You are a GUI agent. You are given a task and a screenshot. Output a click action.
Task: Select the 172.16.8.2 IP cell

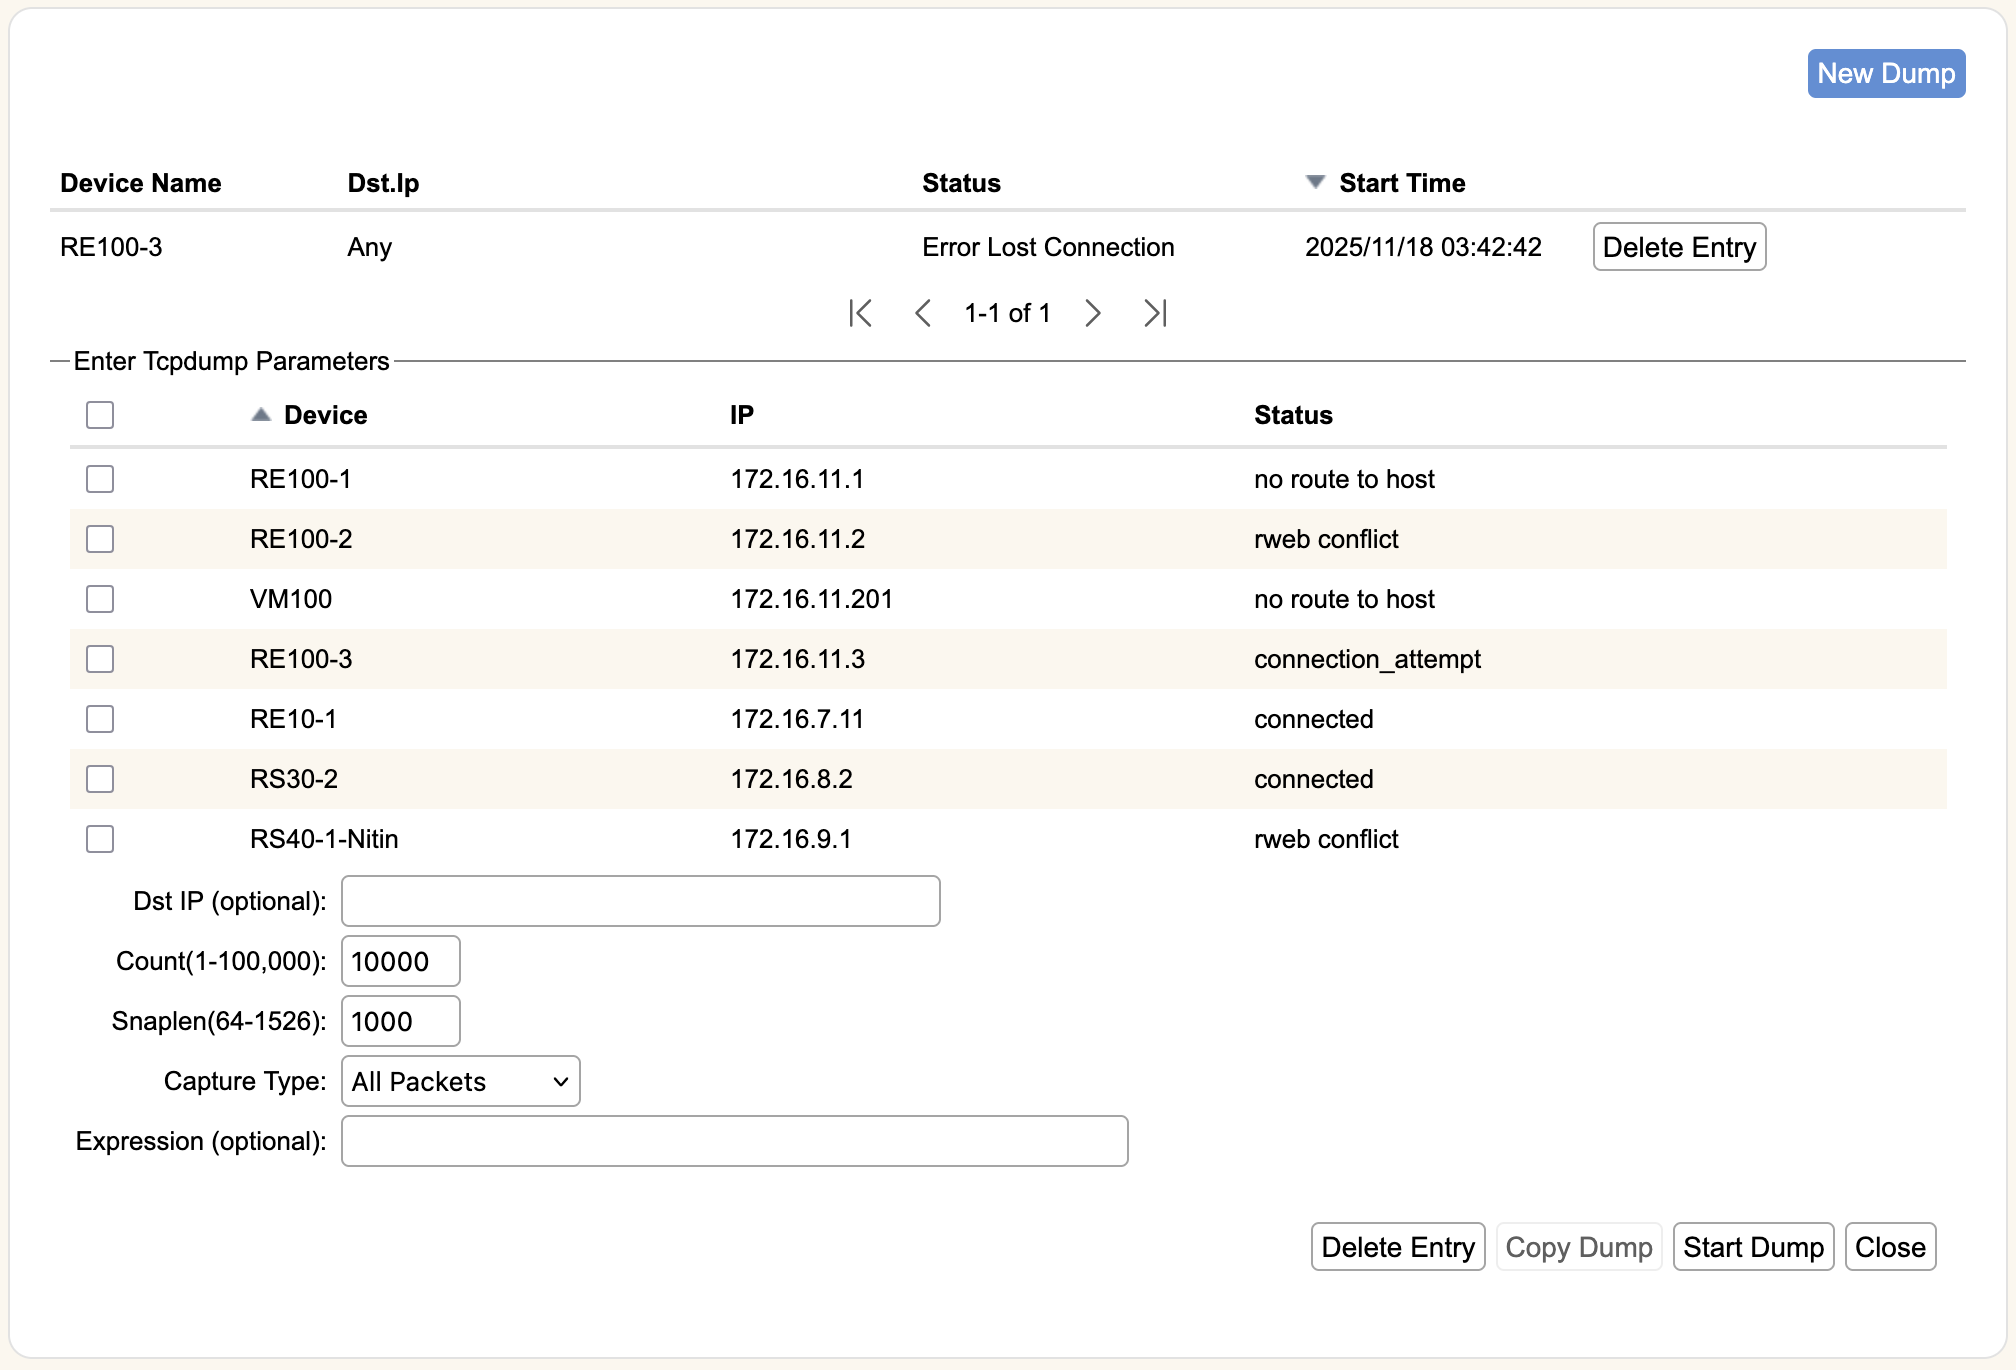click(x=791, y=779)
